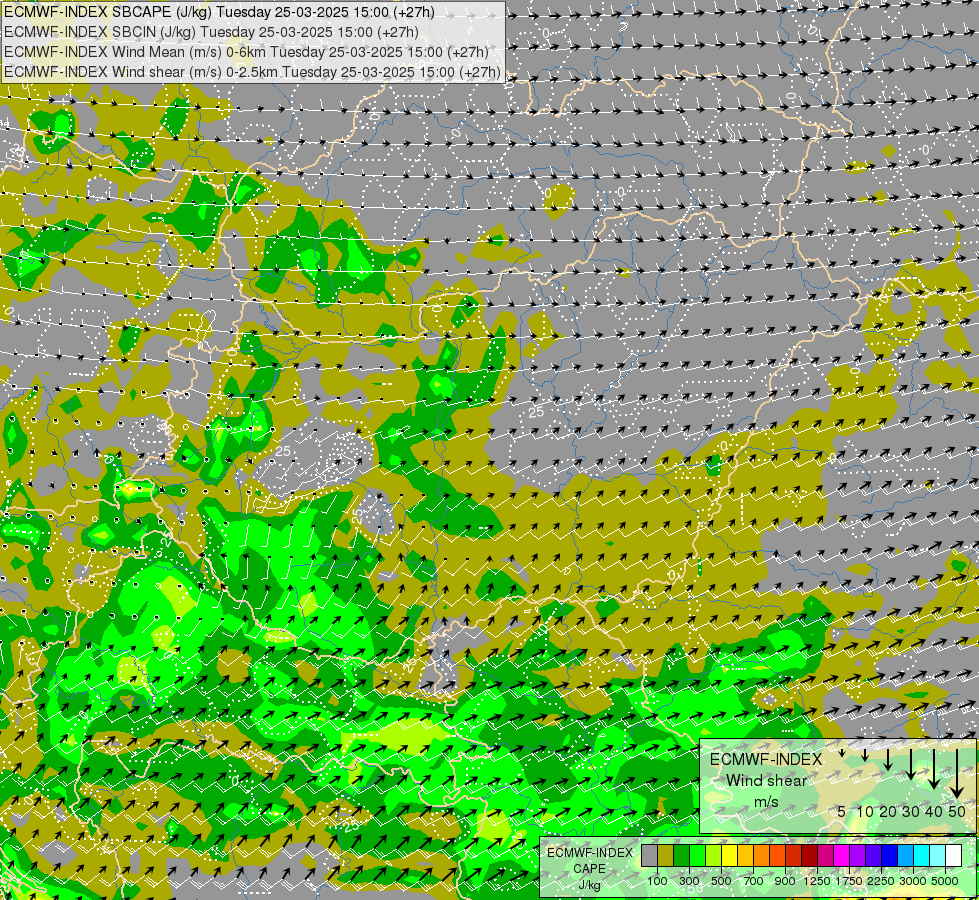Click the 30 m/s wind shear legend arrow
This screenshot has width=979, height=900.
pos(911,764)
